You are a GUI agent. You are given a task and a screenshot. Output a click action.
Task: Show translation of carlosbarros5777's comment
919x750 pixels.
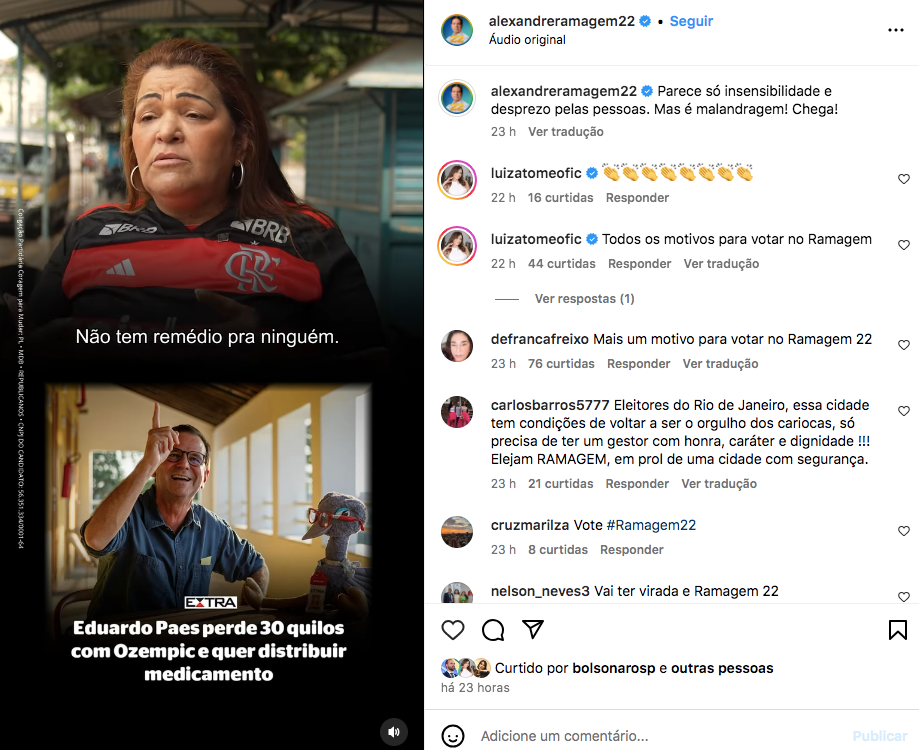pyautogui.click(x=719, y=484)
